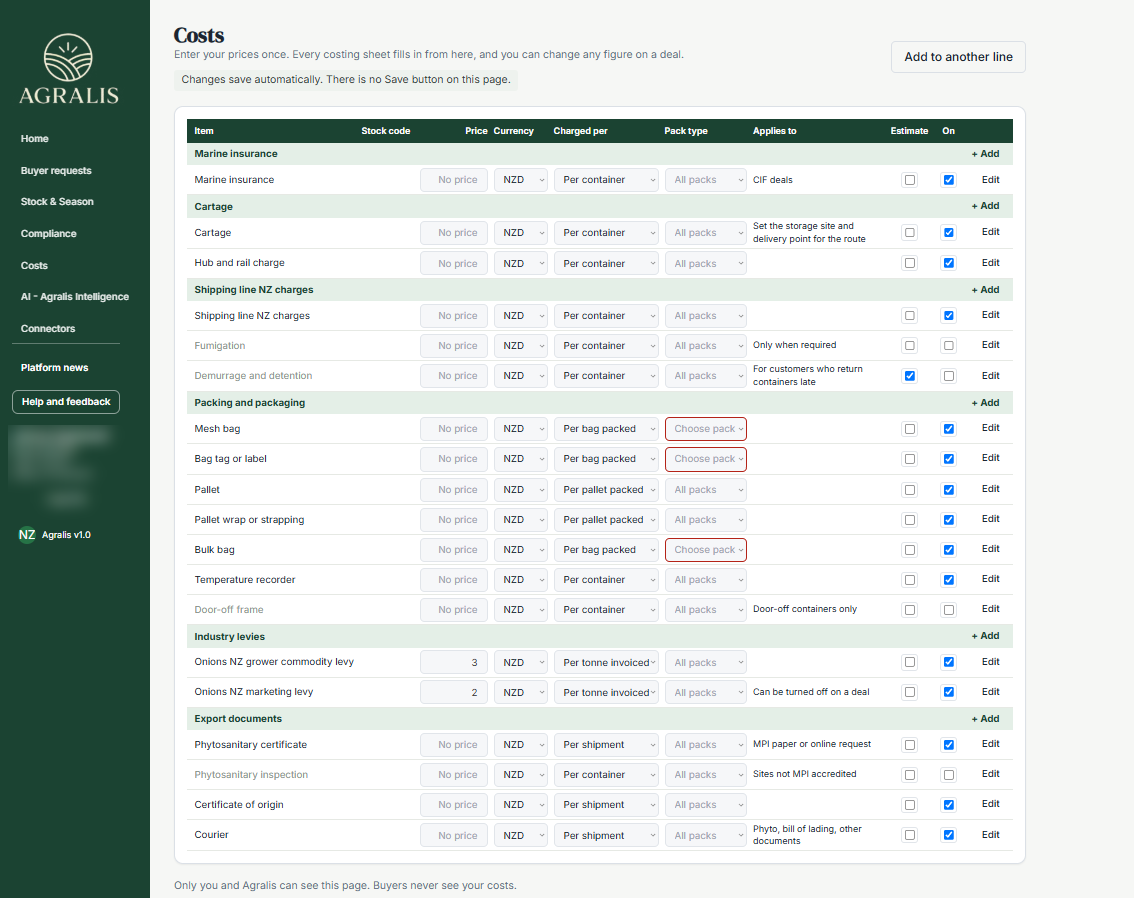The image size is (1134, 898).
Task: Click 'Sites not MPI accredited' note
Action: coord(804,774)
